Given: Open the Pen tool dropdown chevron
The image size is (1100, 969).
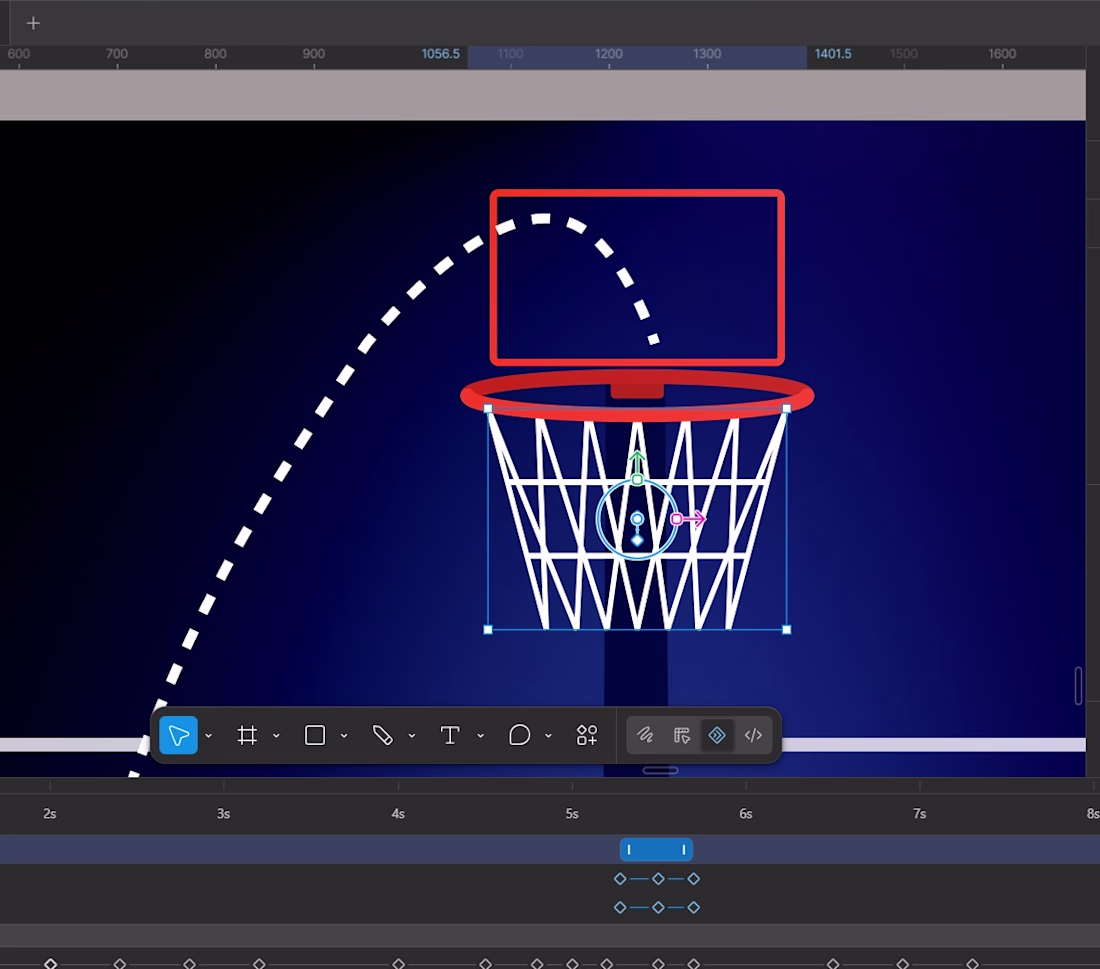Looking at the screenshot, I should tap(412, 736).
